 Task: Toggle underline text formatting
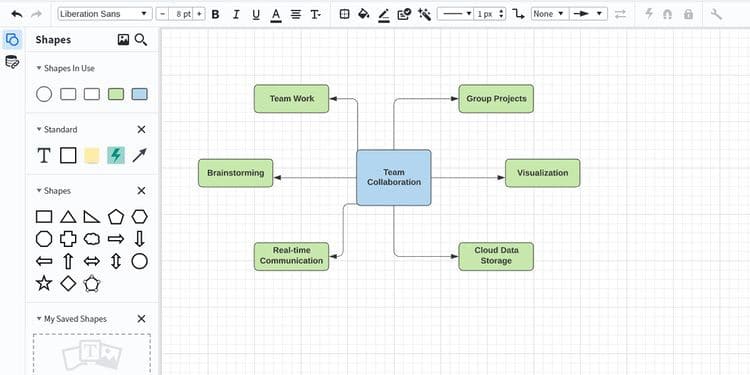coord(256,14)
